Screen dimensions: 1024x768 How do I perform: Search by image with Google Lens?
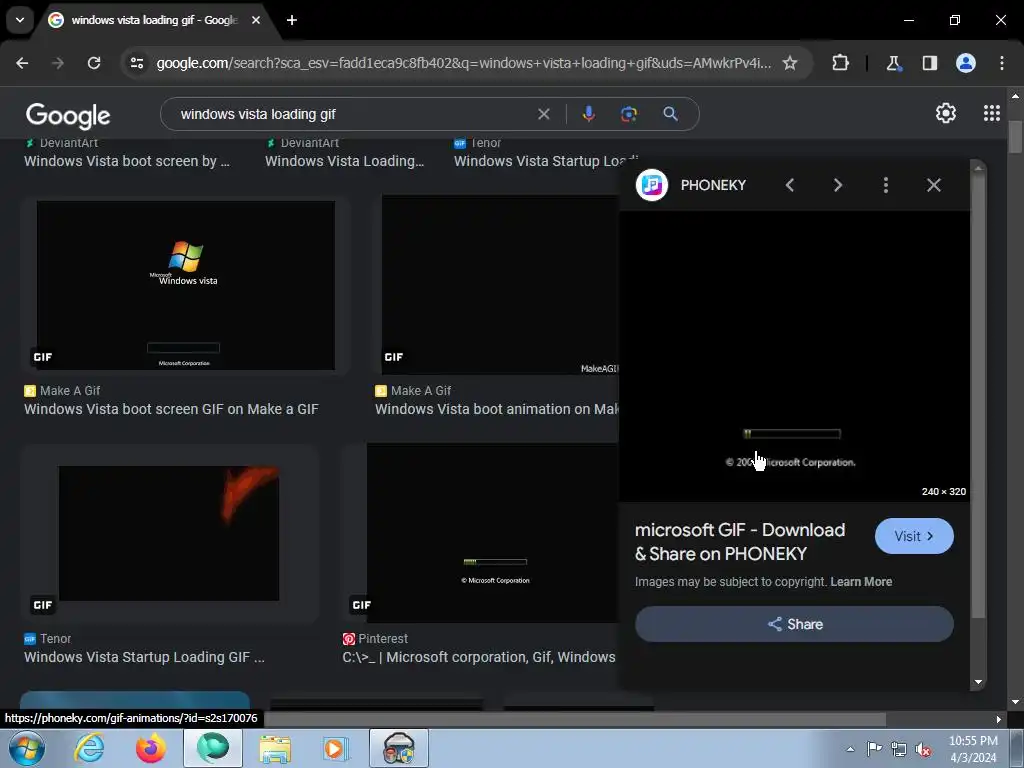click(628, 114)
